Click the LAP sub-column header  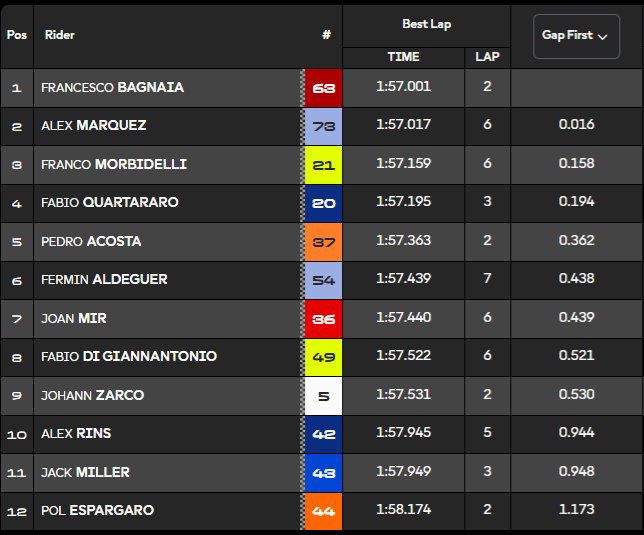(x=487, y=57)
